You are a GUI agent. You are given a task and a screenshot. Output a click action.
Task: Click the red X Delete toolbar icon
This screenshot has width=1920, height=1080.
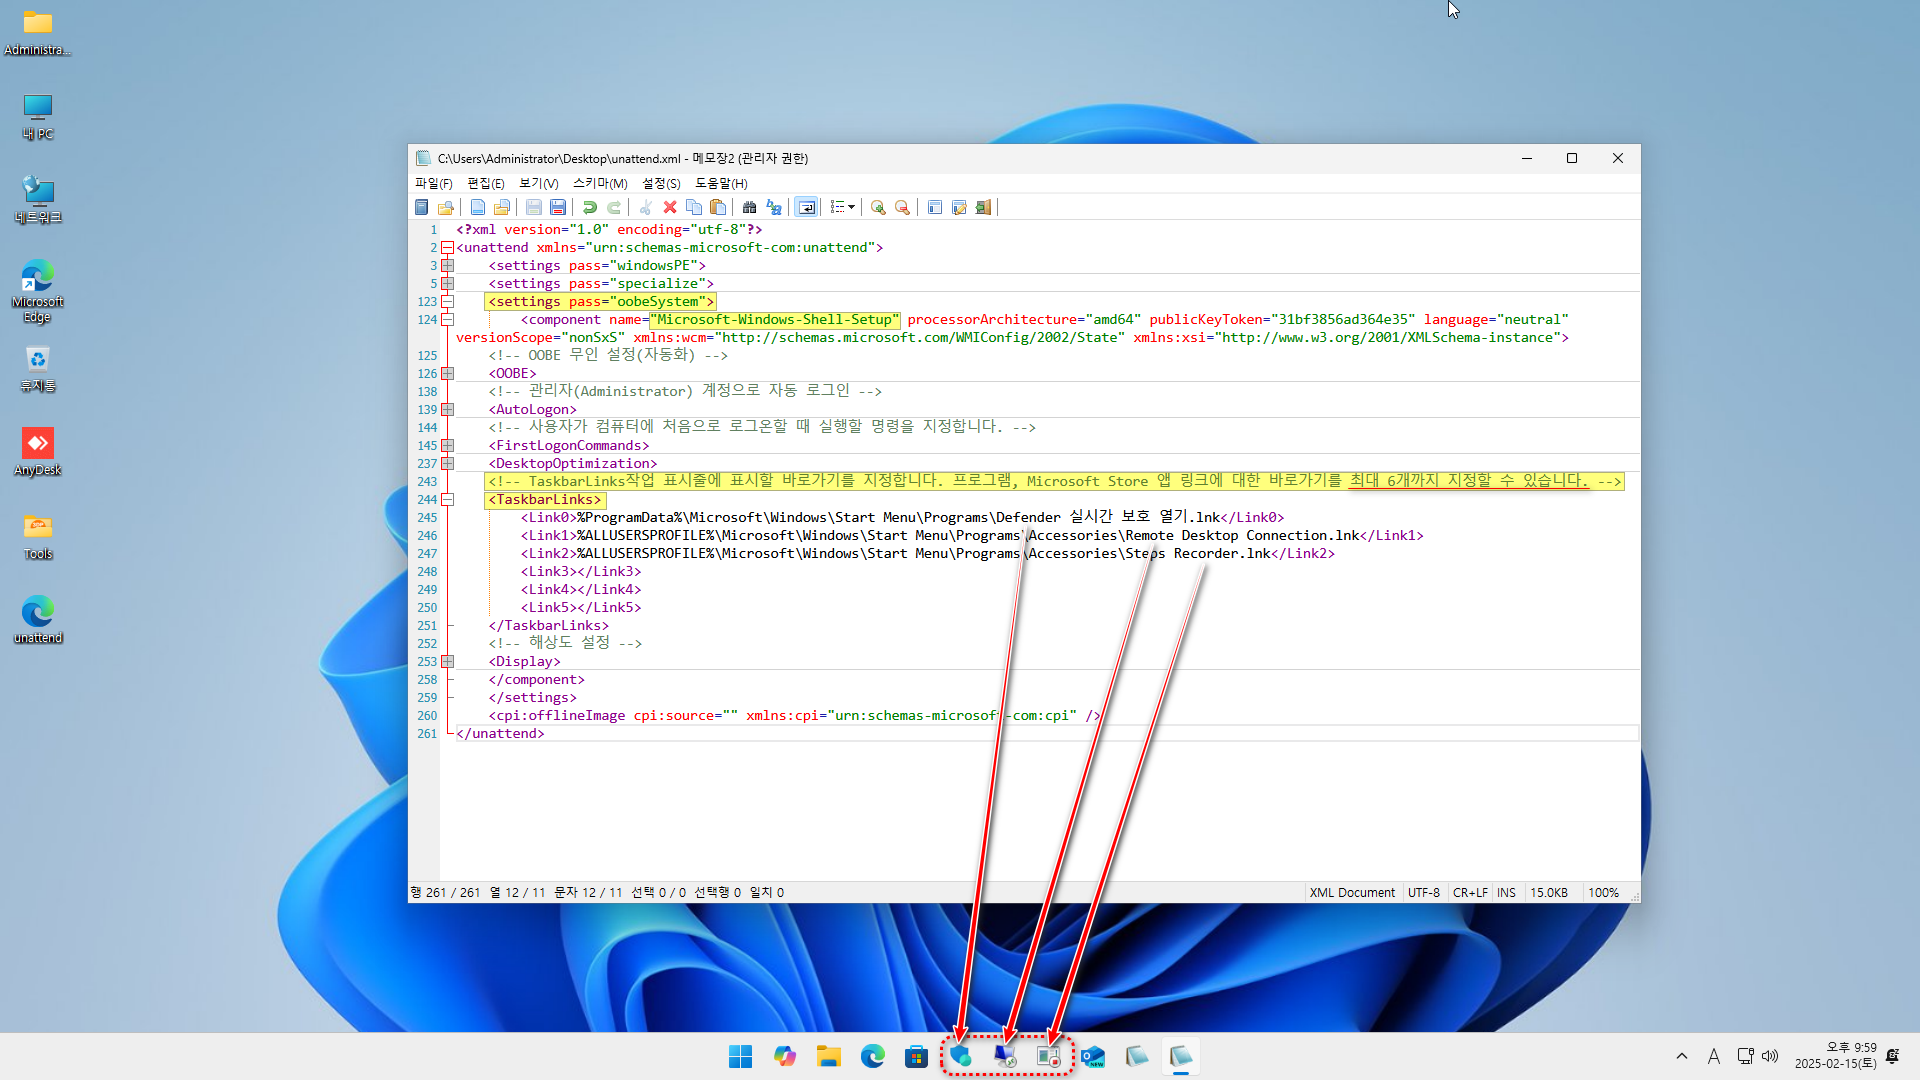pos(670,207)
